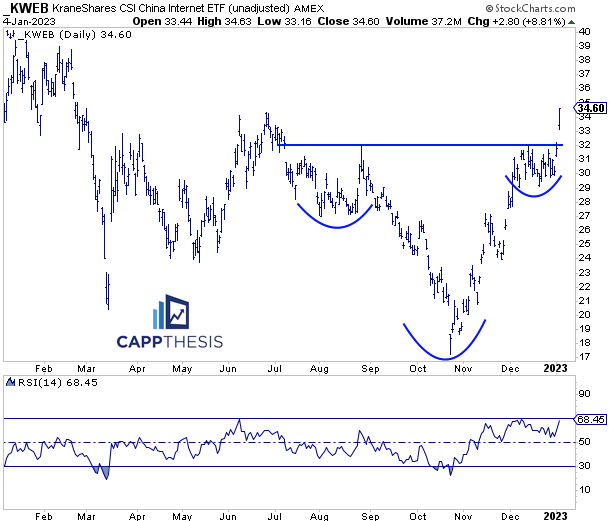Click the 2023 label on price chart axis
The width and height of the screenshot is (609, 521).
[555, 368]
